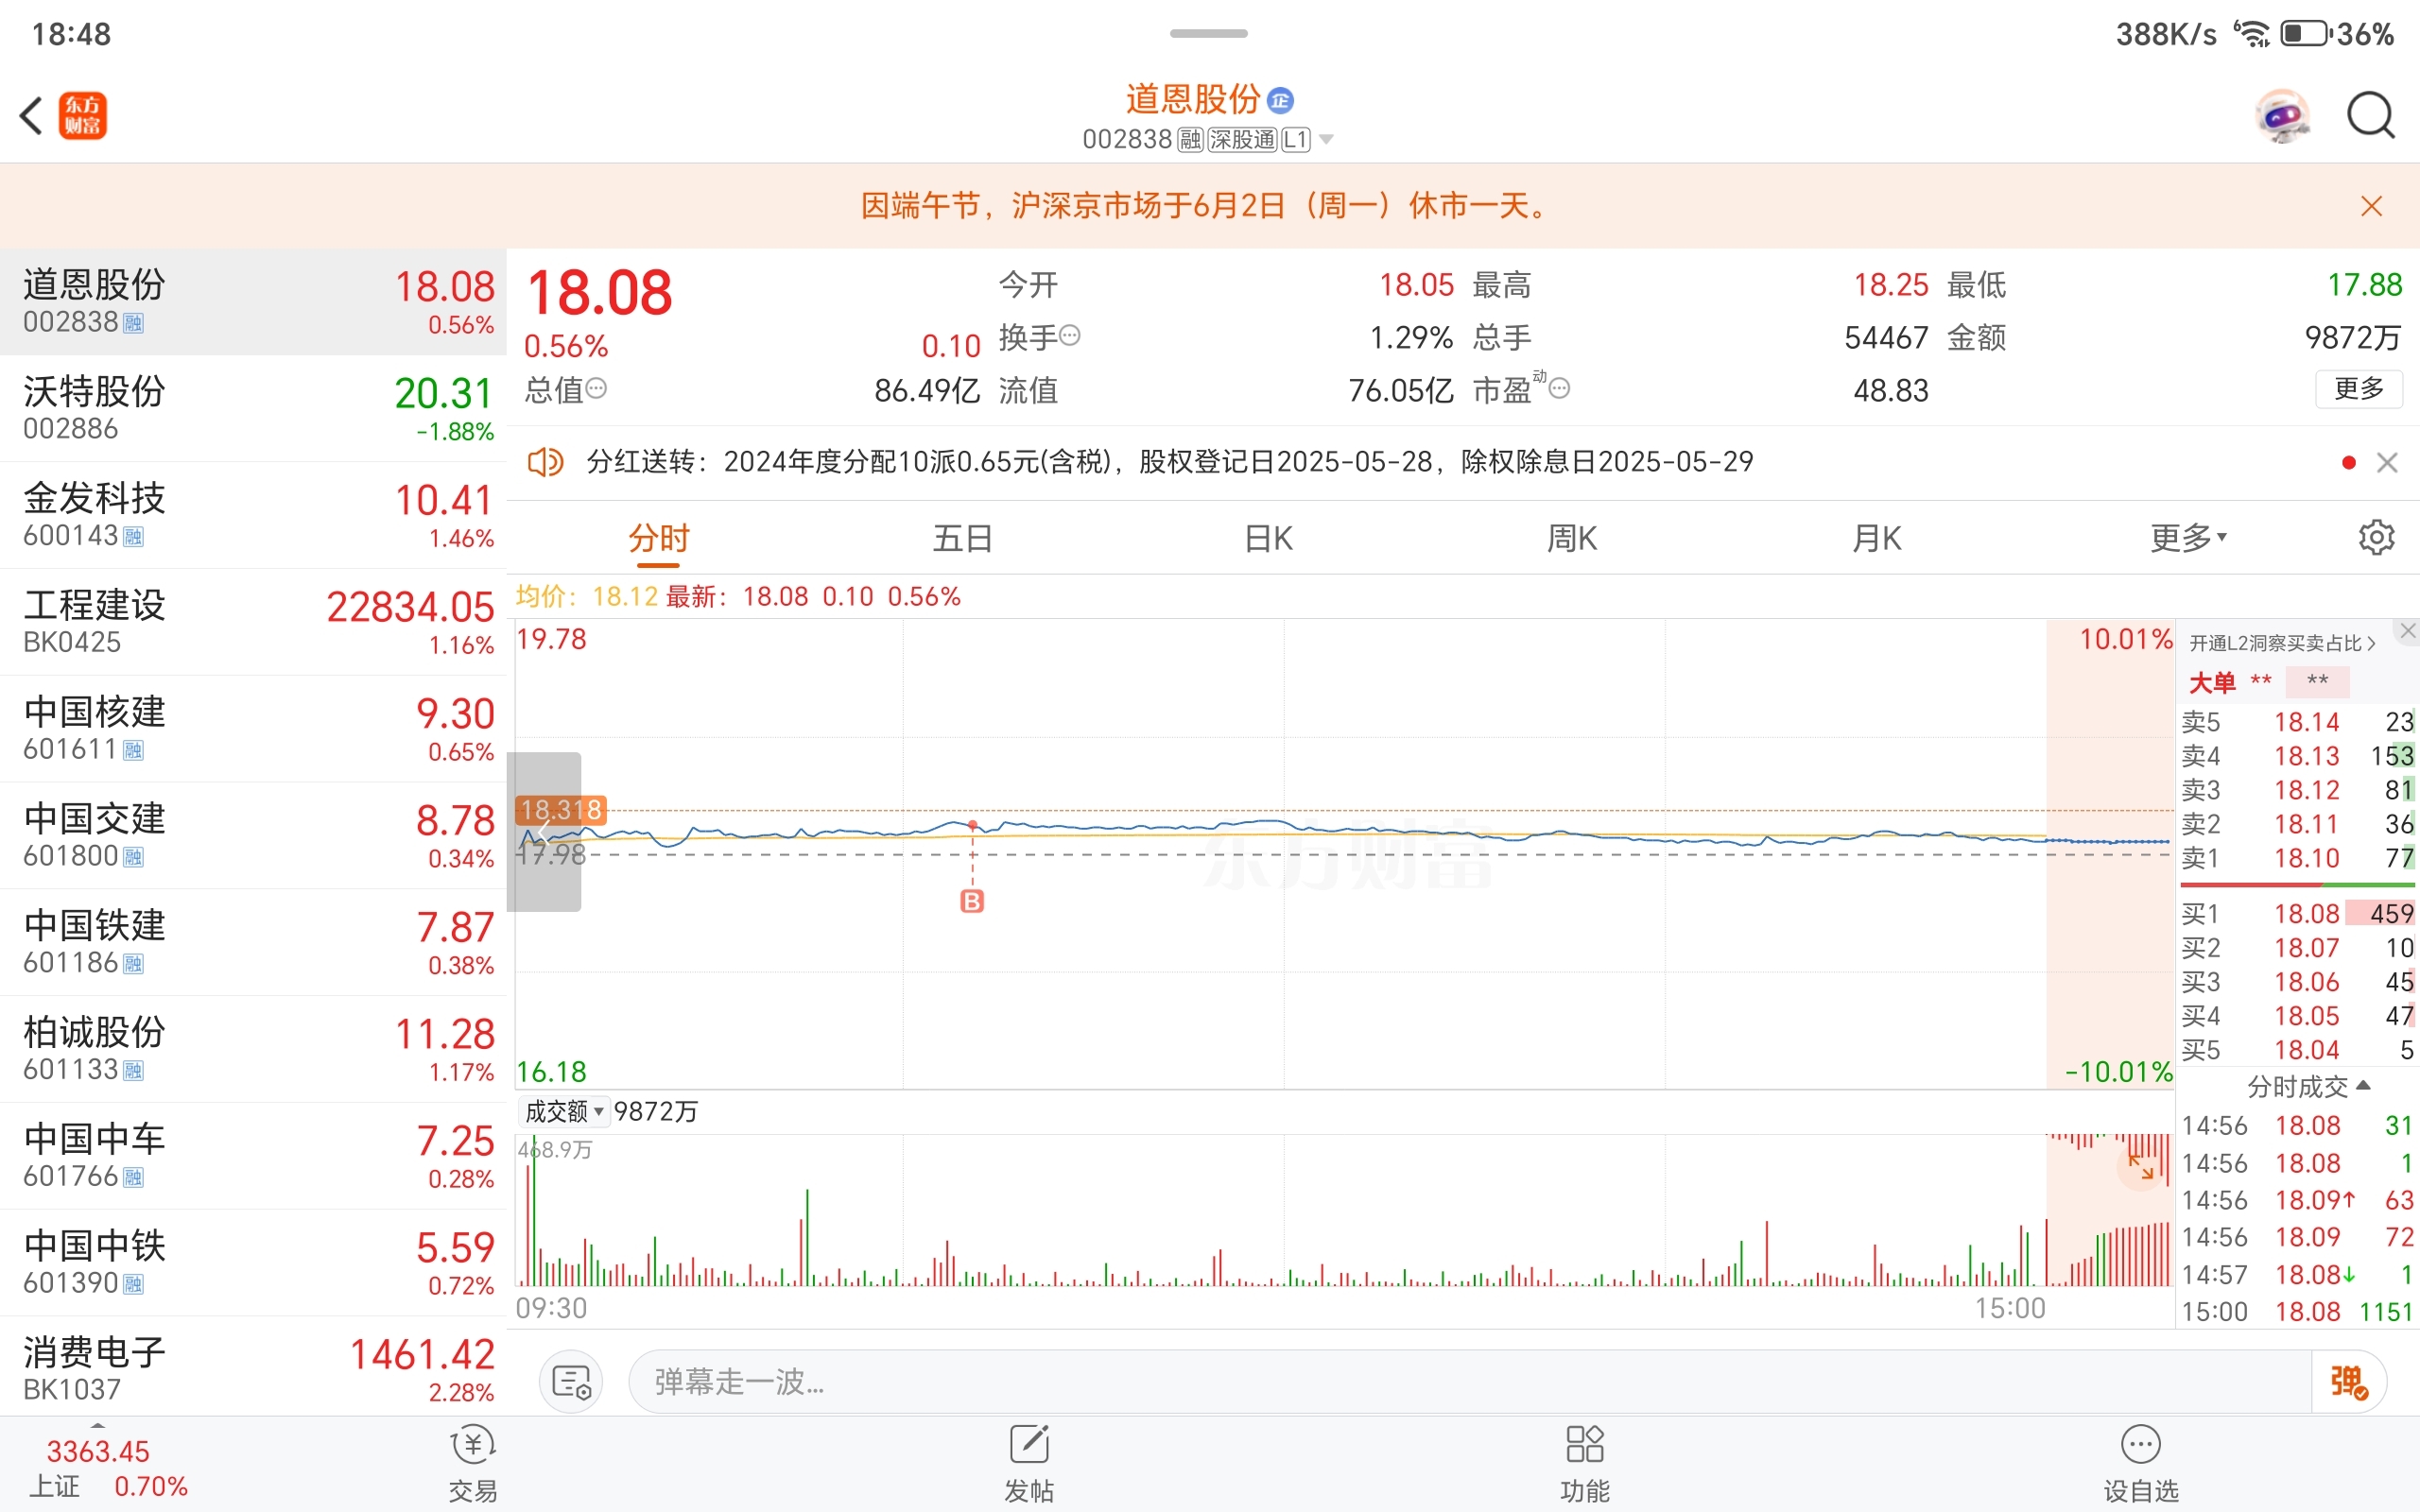The height and width of the screenshot is (1512, 2420).
Task: Select 中国核建 in the watchlist
Action: tap(253, 729)
